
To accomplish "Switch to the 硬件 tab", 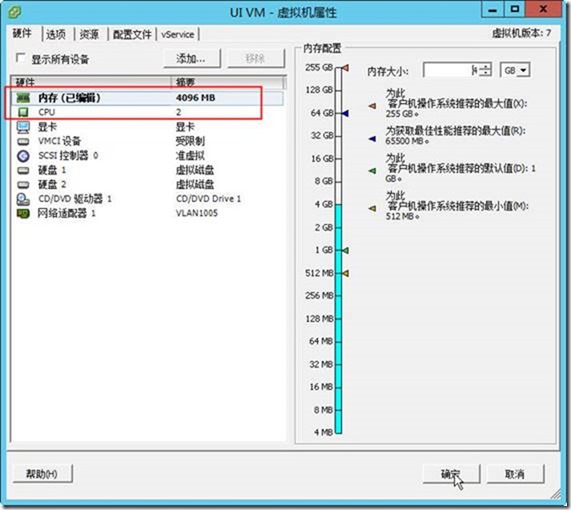I will tap(22, 34).
